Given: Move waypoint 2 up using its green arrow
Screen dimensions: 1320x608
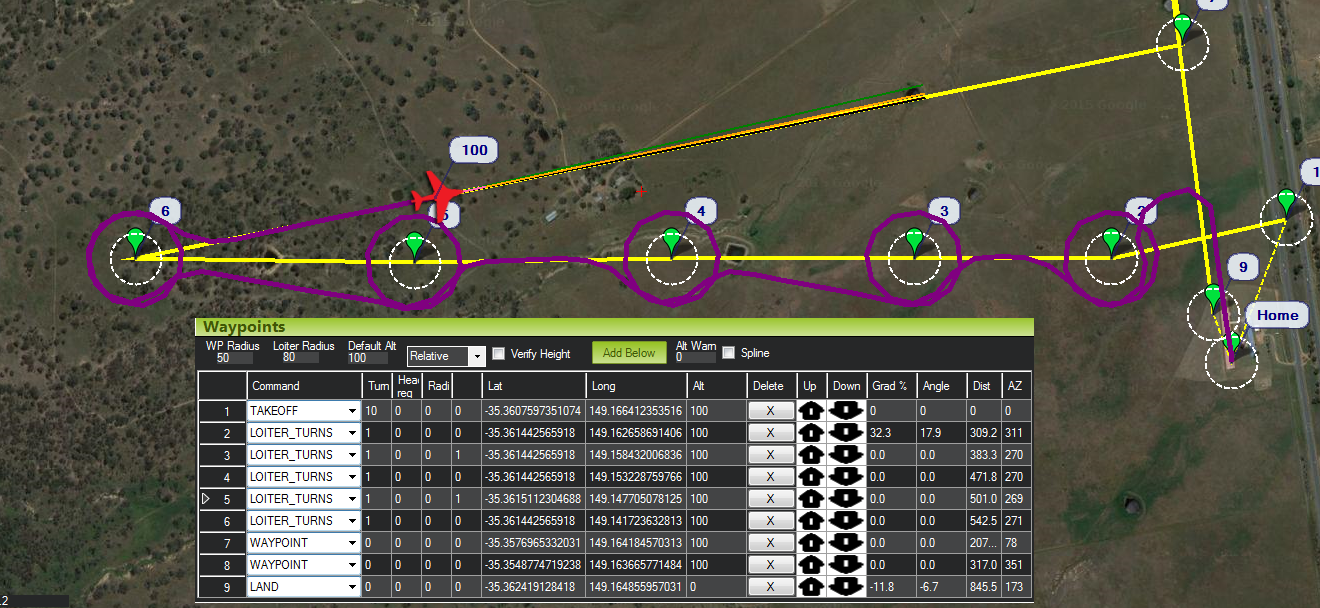Looking at the screenshot, I should click(810, 432).
